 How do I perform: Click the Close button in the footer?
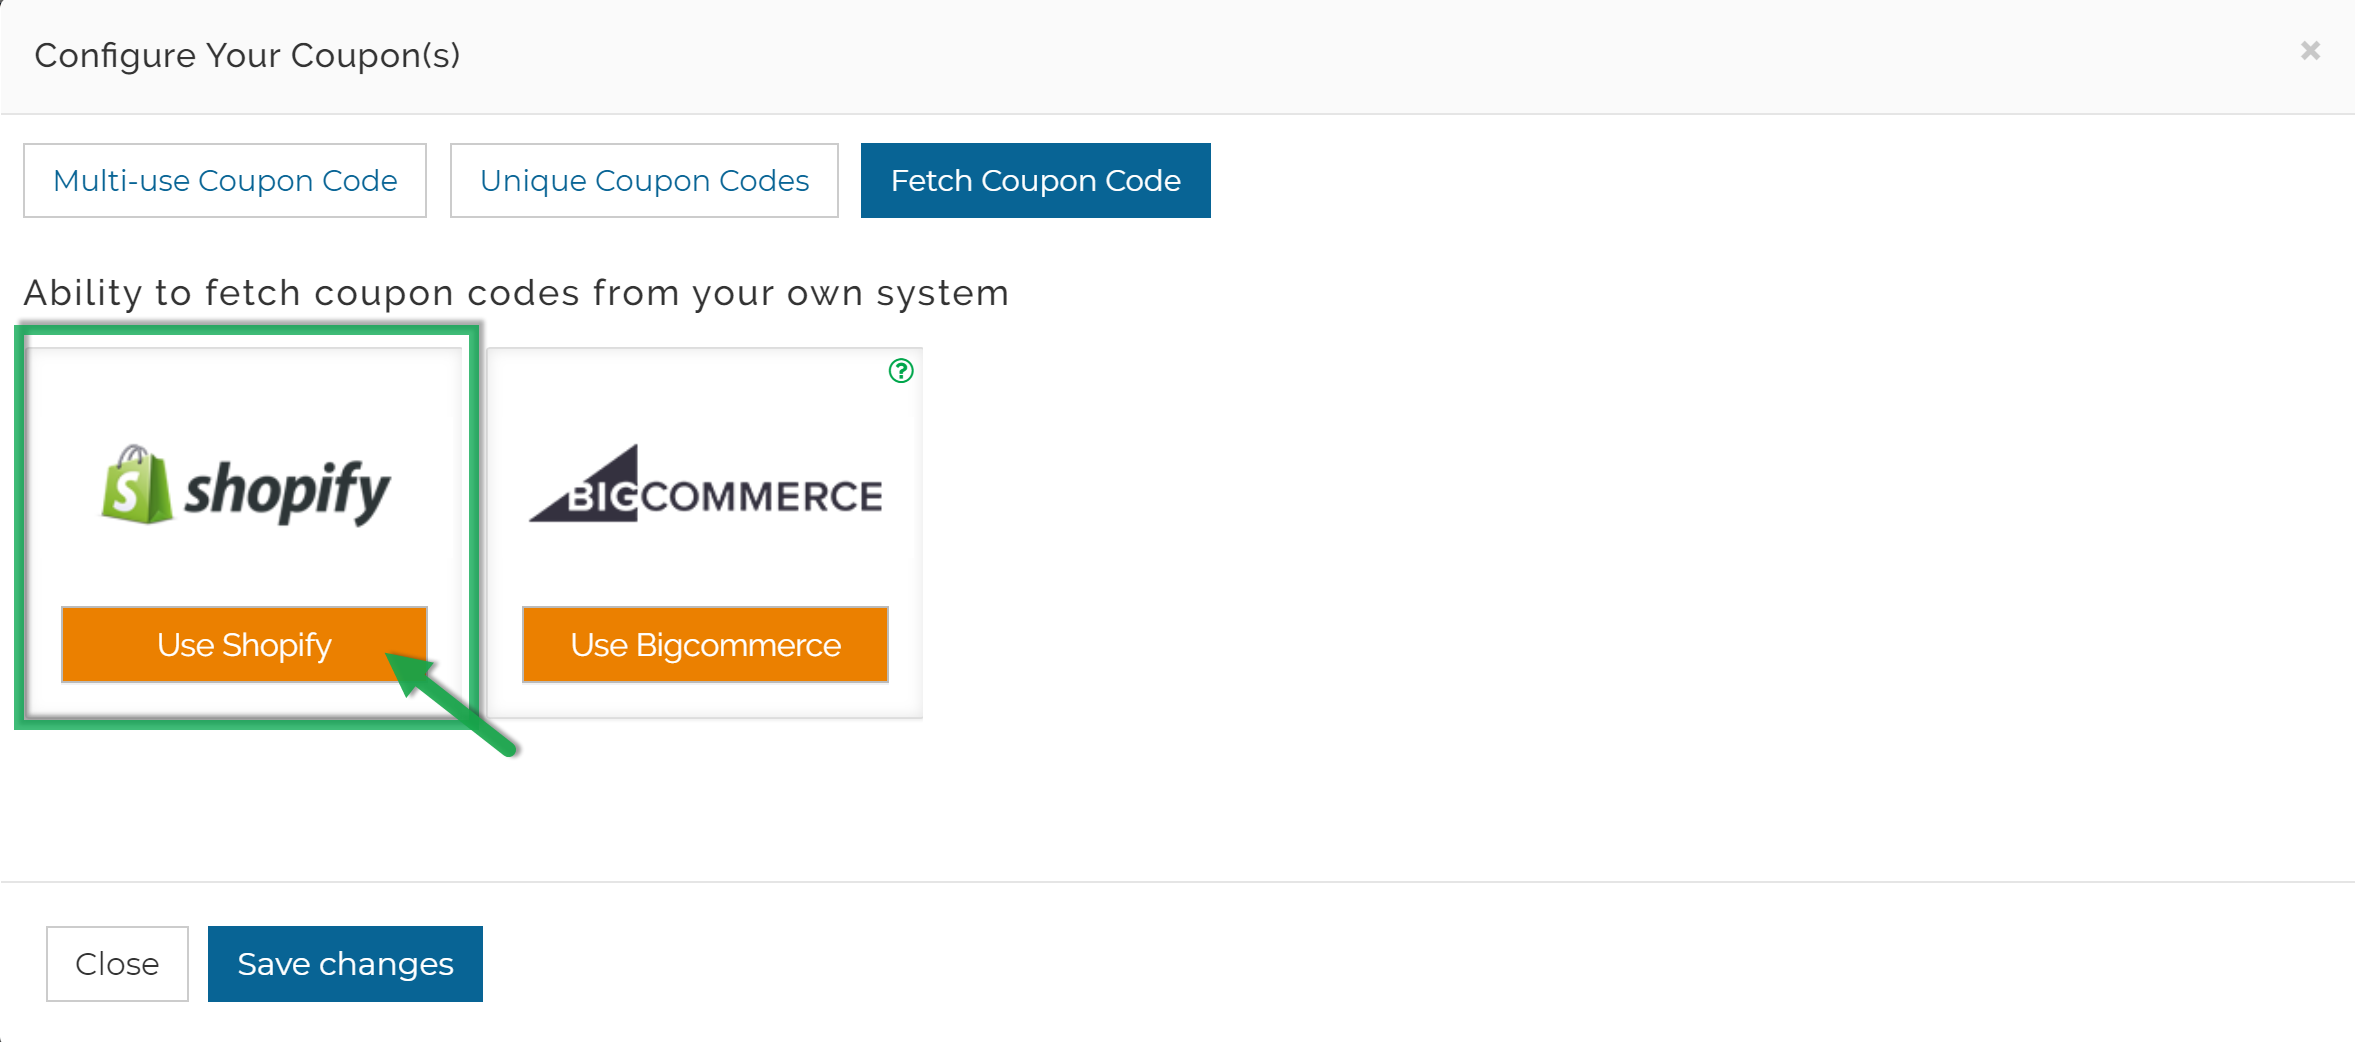click(x=117, y=964)
